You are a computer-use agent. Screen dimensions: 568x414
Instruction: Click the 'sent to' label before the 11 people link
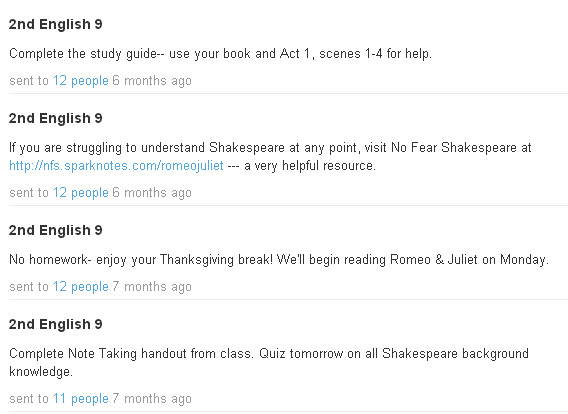point(29,398)
